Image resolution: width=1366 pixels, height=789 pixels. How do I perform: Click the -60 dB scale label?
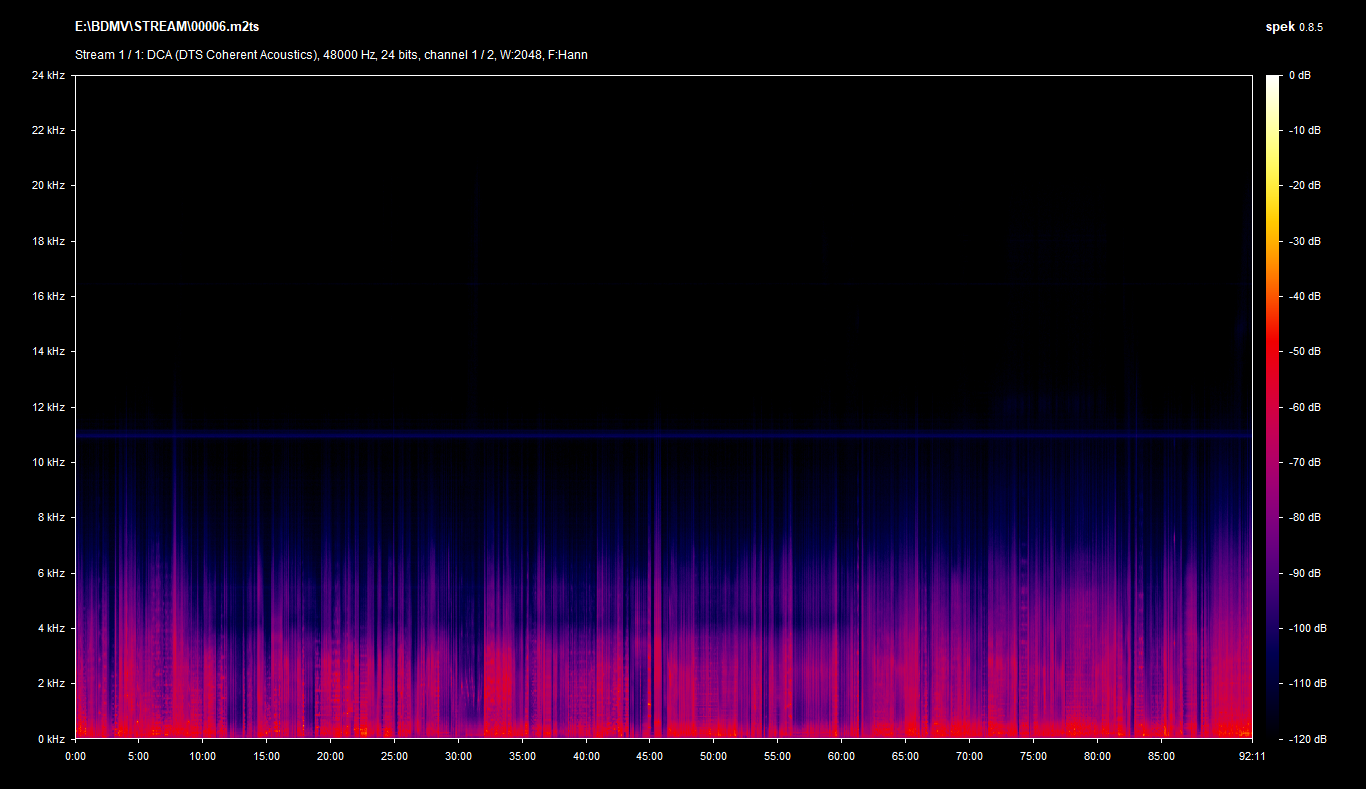1304,407
